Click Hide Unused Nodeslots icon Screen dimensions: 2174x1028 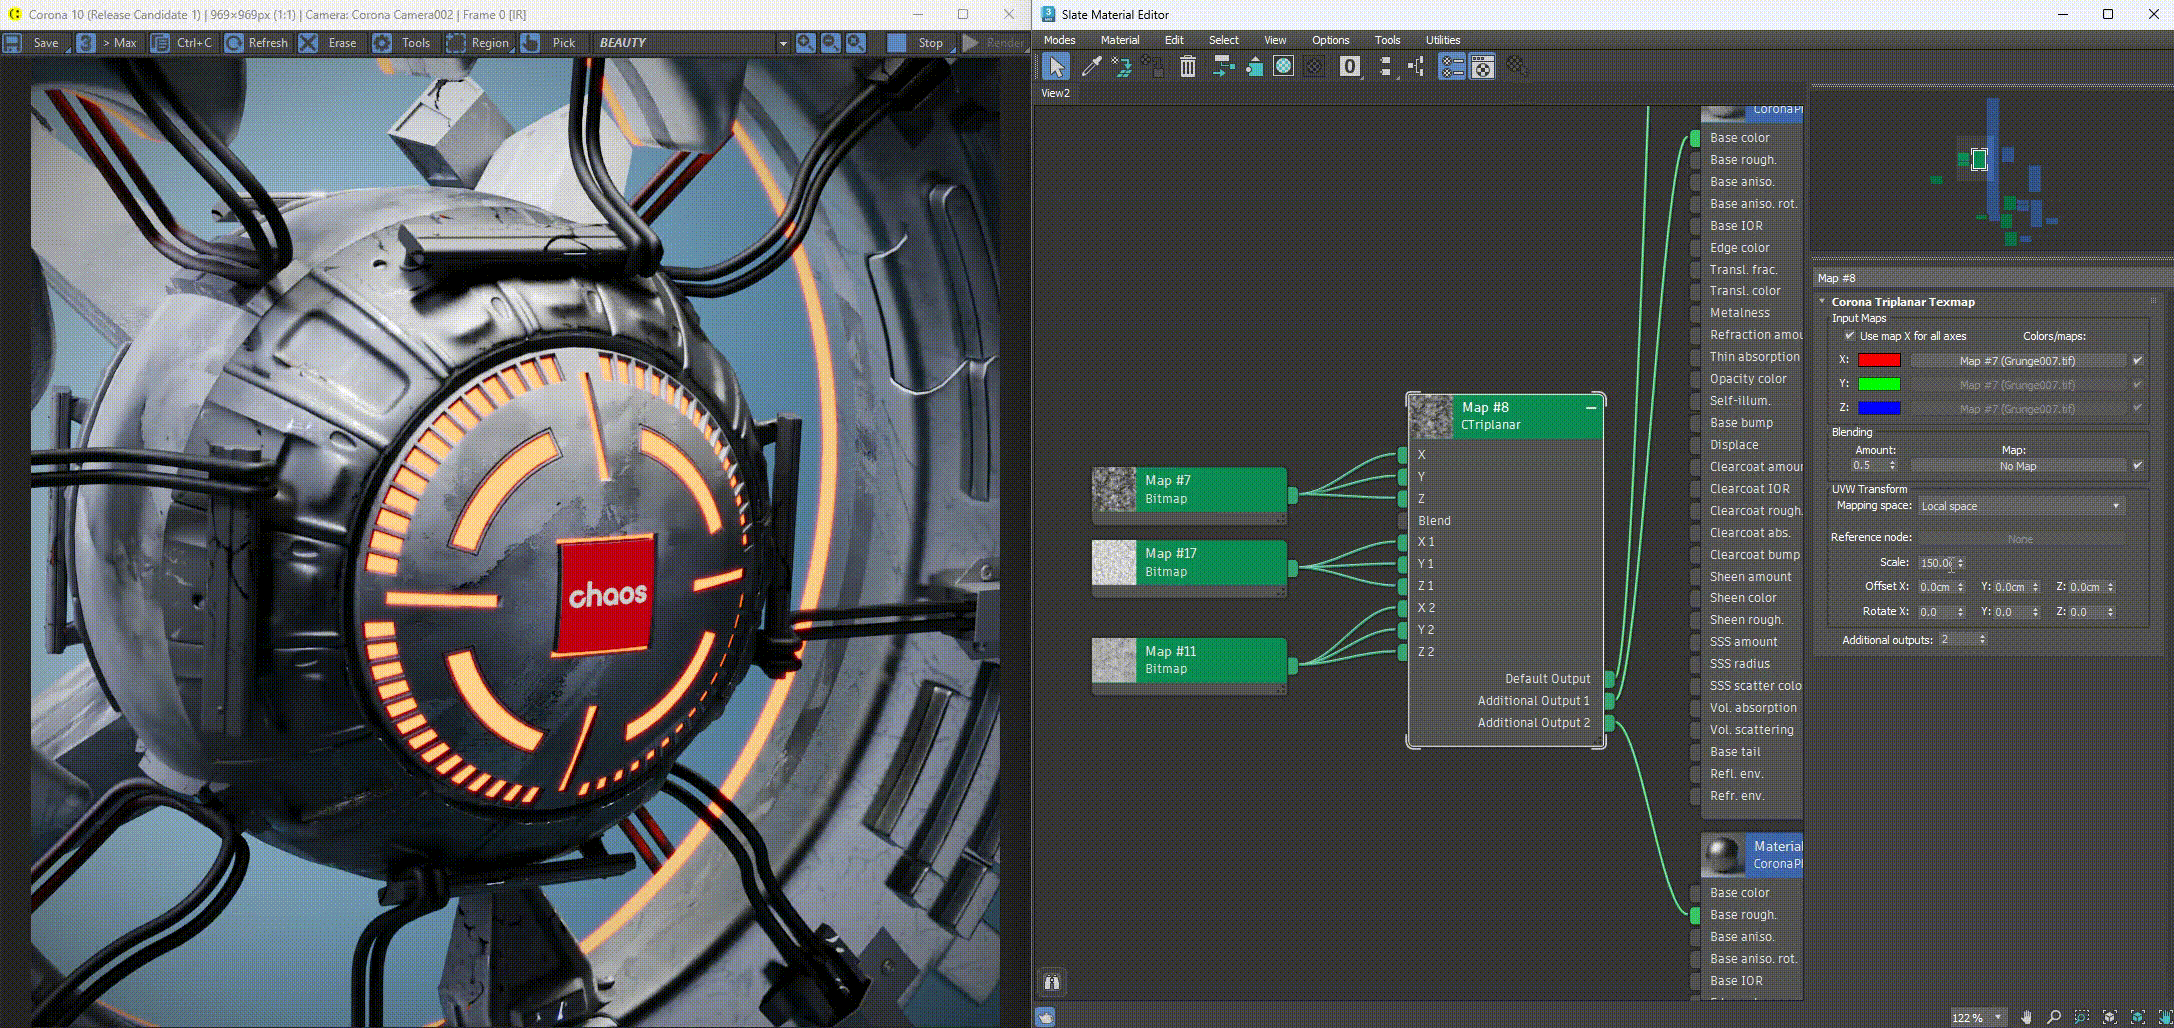(1254, 67)
